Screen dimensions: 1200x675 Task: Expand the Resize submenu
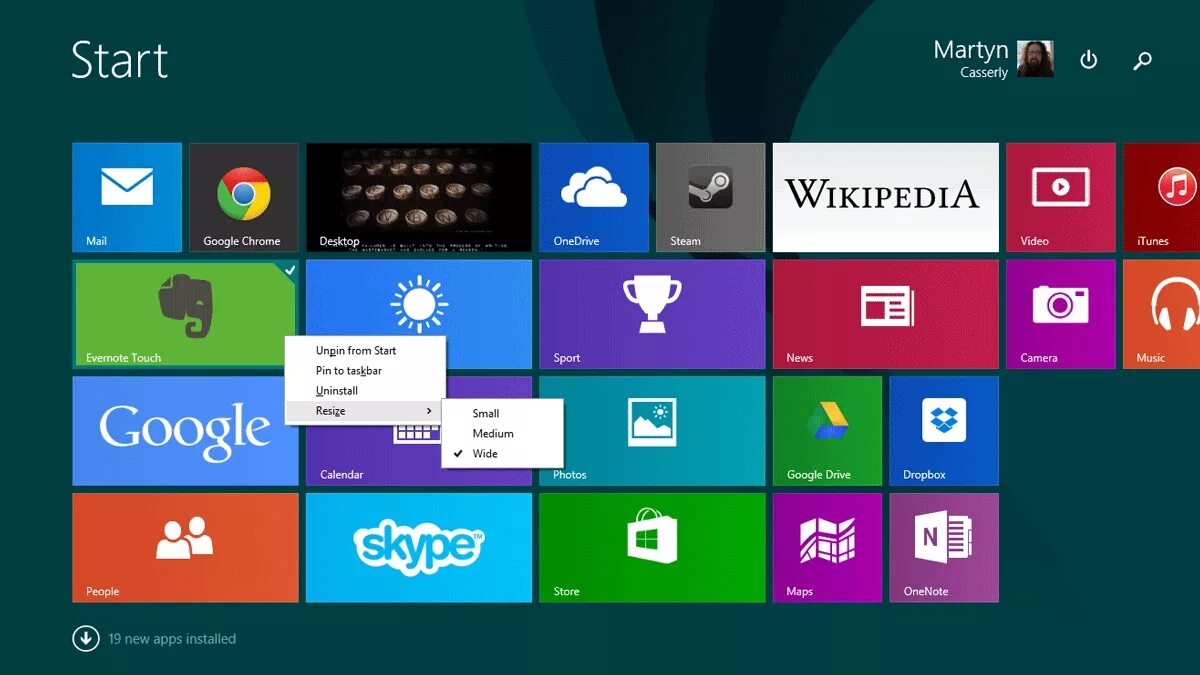365,411
